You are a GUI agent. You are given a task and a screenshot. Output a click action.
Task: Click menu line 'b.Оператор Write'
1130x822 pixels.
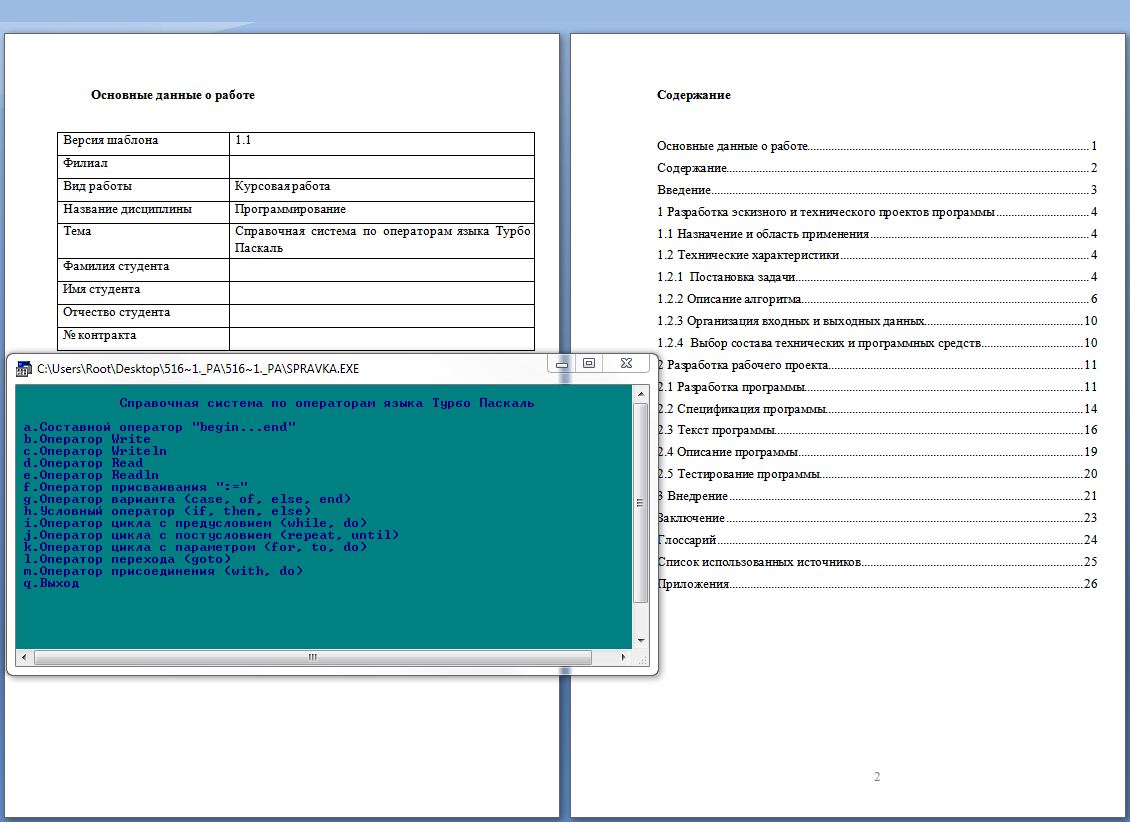point(87,439)
